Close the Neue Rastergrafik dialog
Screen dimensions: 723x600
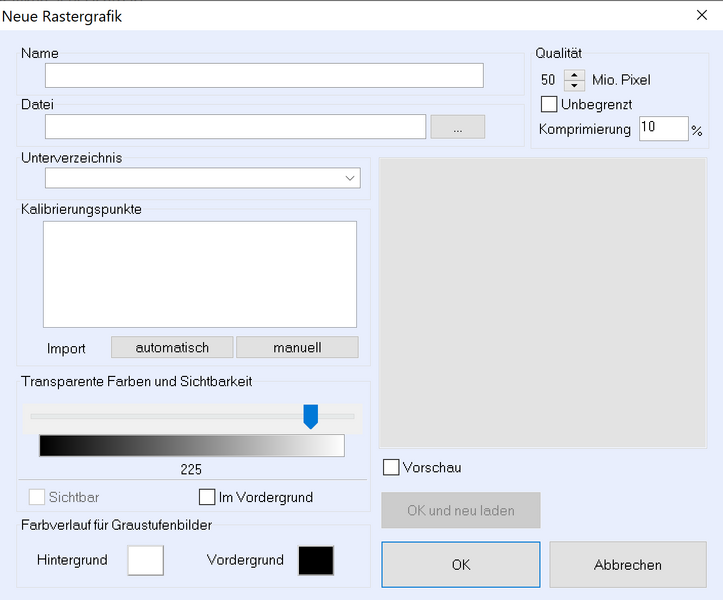(702, 15)
